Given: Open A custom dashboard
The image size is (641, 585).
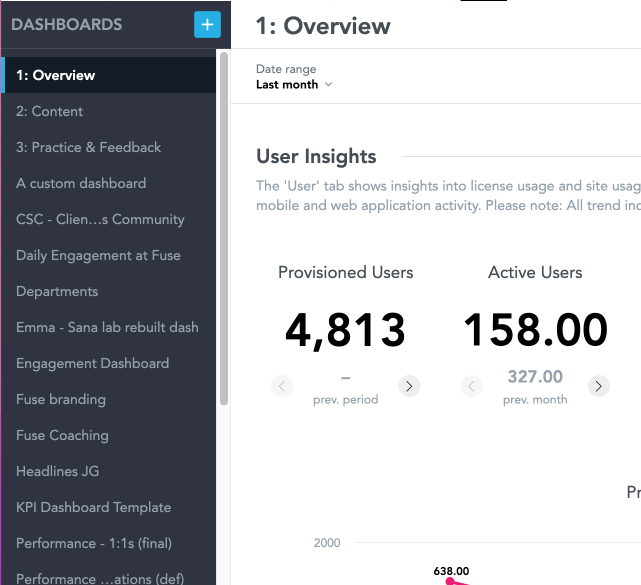Looking at the screenshot, I should click(x=81, y=183).
